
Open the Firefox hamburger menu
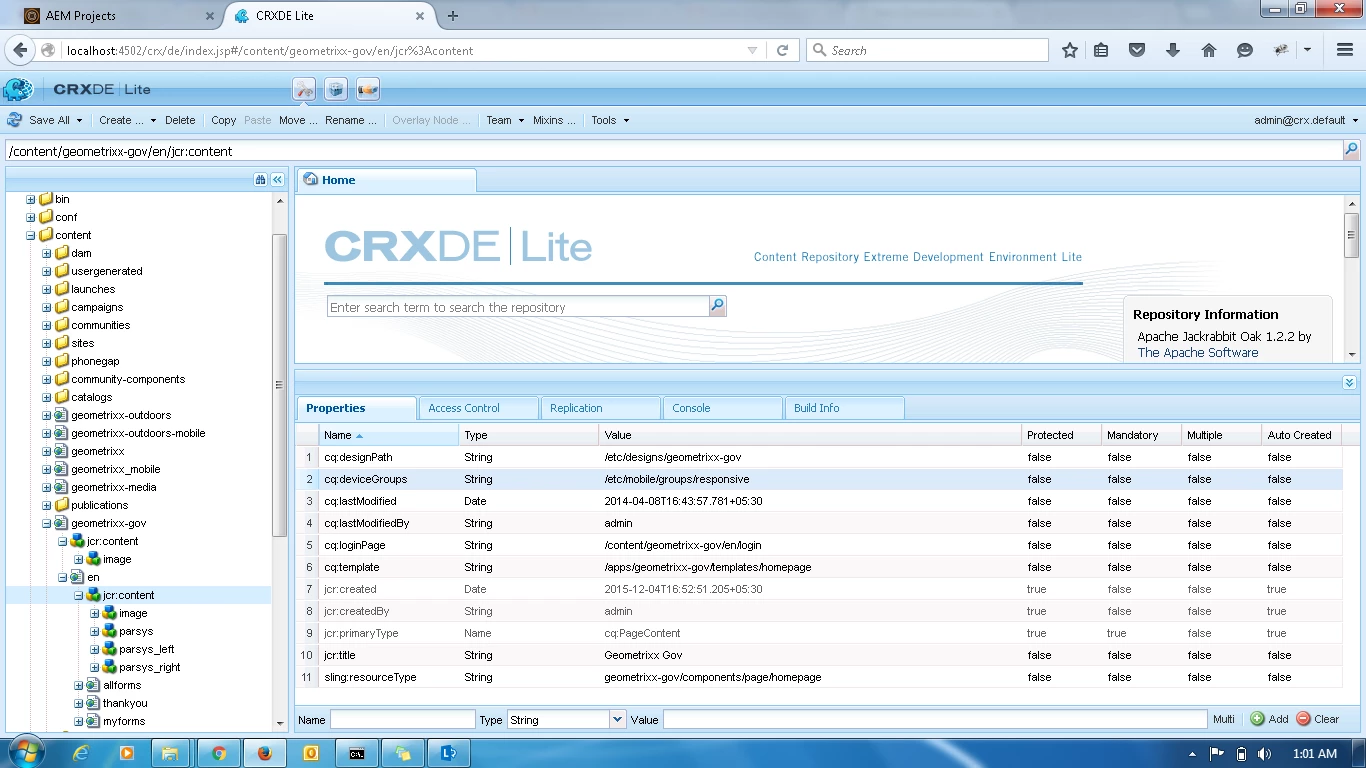[x=1345, y=50]
